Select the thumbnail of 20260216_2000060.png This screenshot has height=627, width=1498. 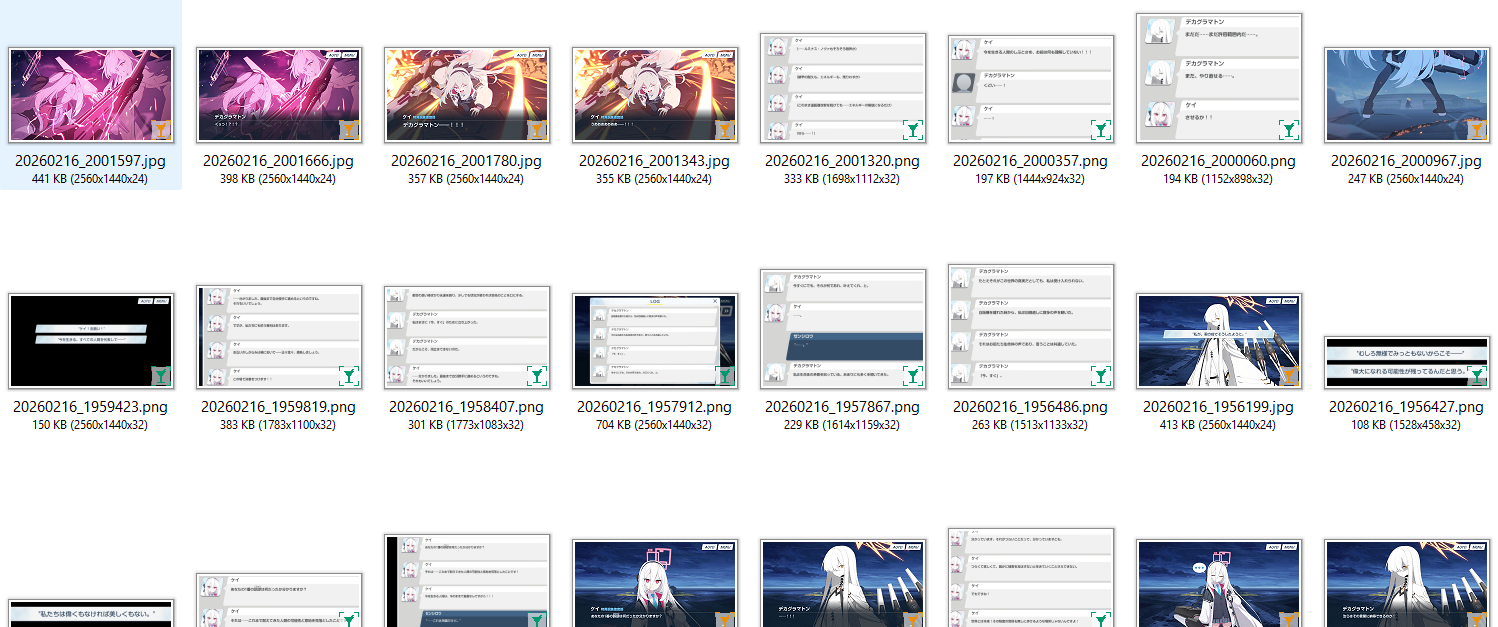[x=1219, y=78]
